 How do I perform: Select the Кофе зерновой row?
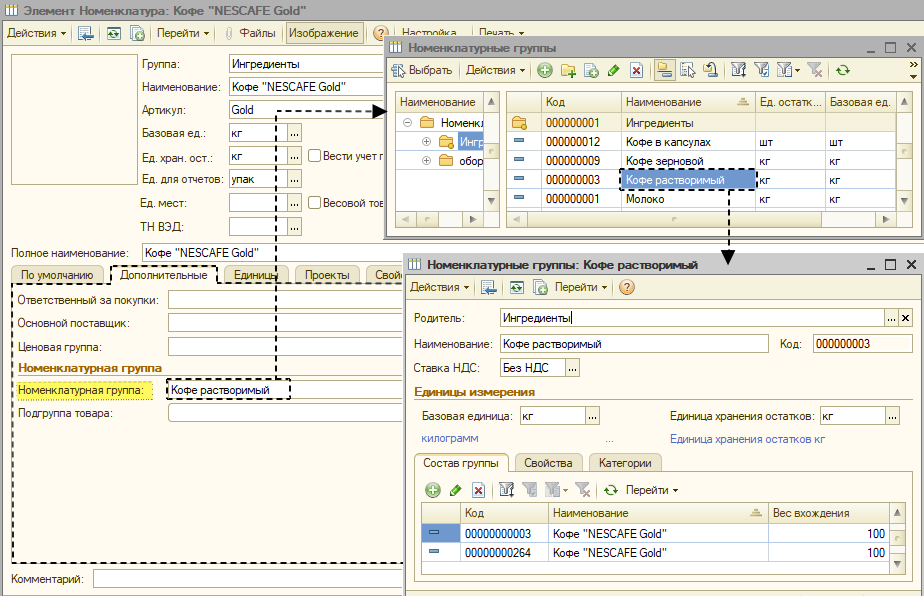click(x=701, y=161)
